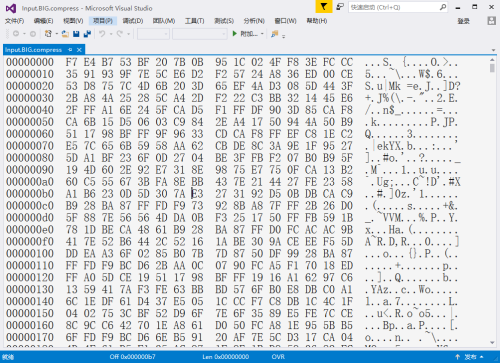Viewport: 500px width, 363px height.
Task: Open the solution platforms combo box
Action: coord(200,34)
